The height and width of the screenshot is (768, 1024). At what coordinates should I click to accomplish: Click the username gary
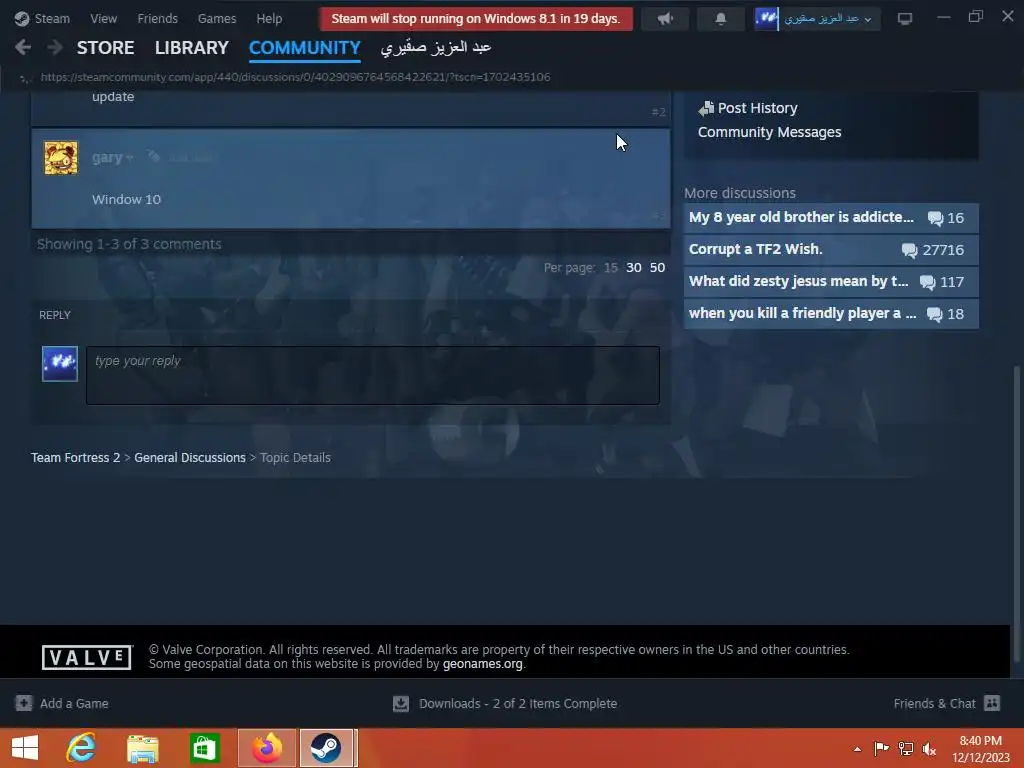(107, 157)
